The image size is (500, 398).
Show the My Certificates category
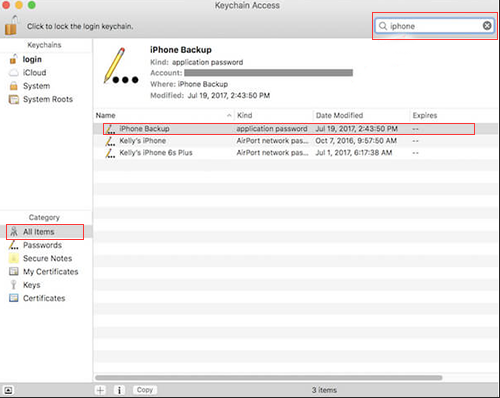(x=50, y=272)
